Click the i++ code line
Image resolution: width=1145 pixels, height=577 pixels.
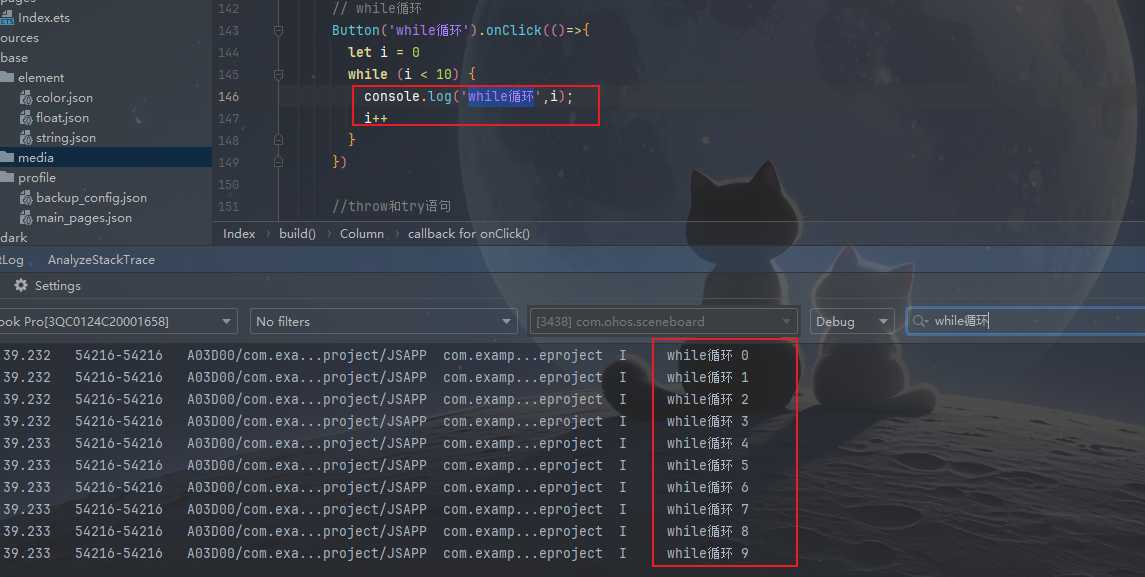(376, 118)
